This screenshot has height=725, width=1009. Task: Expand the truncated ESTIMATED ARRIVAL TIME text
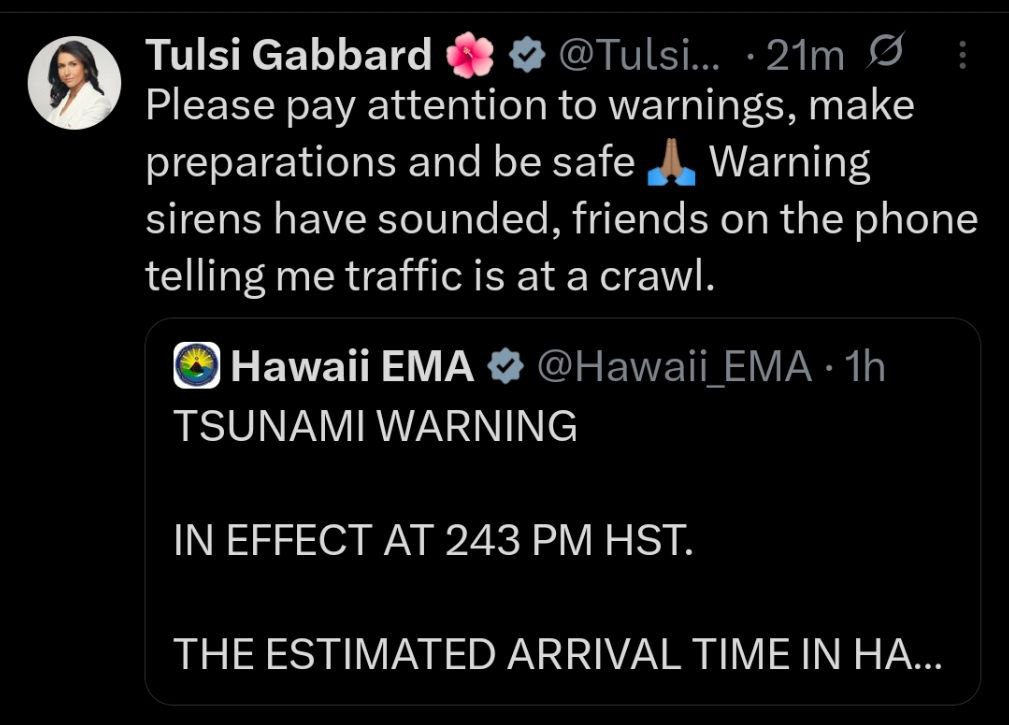click(x=557, y=654)
